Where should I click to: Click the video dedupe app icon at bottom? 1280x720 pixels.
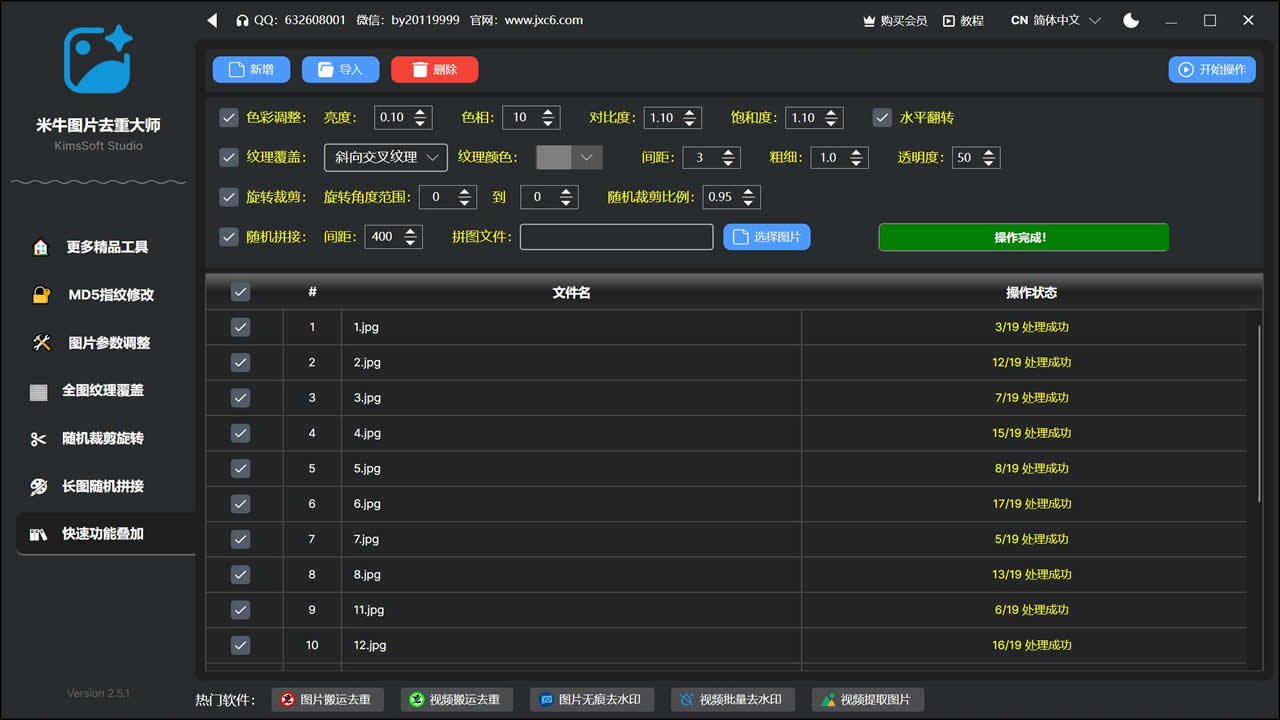click(x=417, y=700)
